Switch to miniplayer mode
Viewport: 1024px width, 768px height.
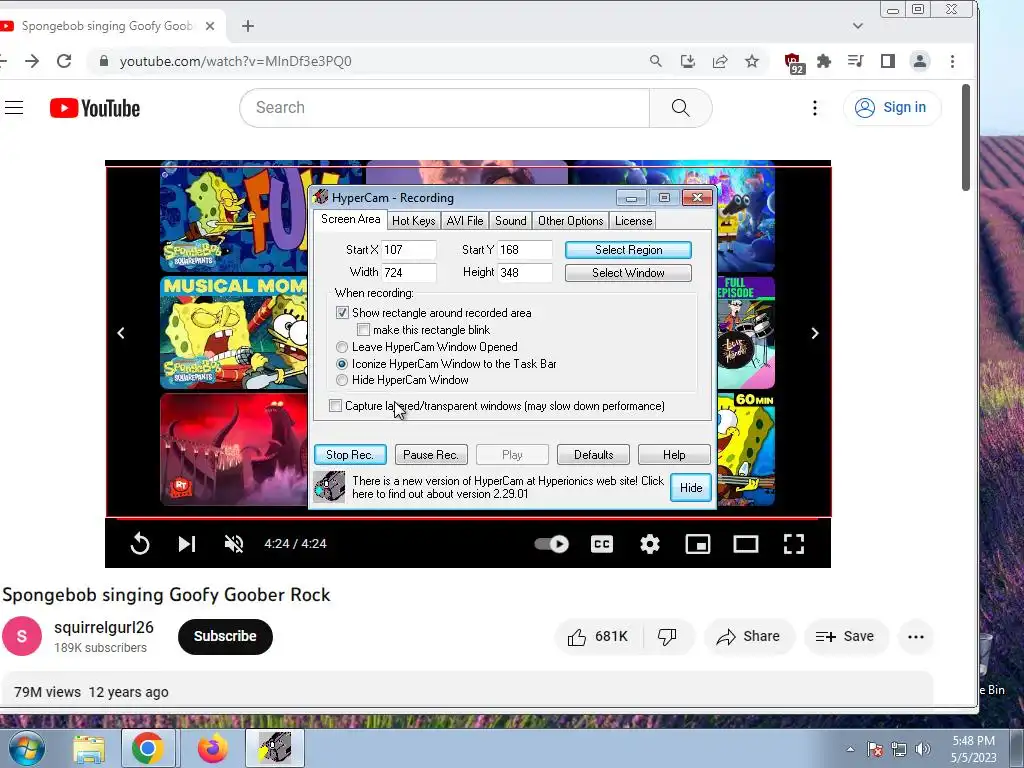pyautogui.click(x=697, y=543)
